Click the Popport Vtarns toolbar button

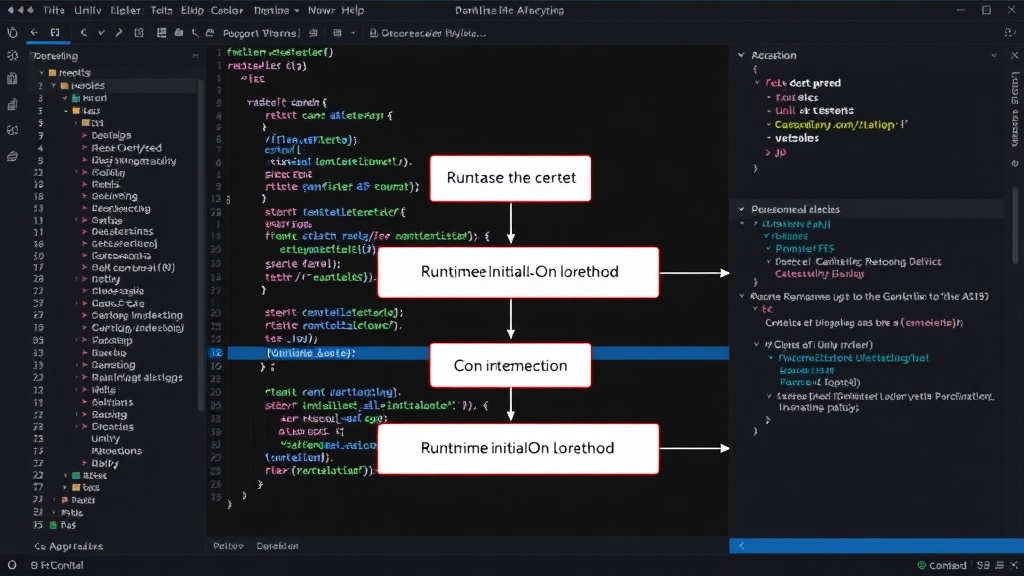tap(261, 33)
